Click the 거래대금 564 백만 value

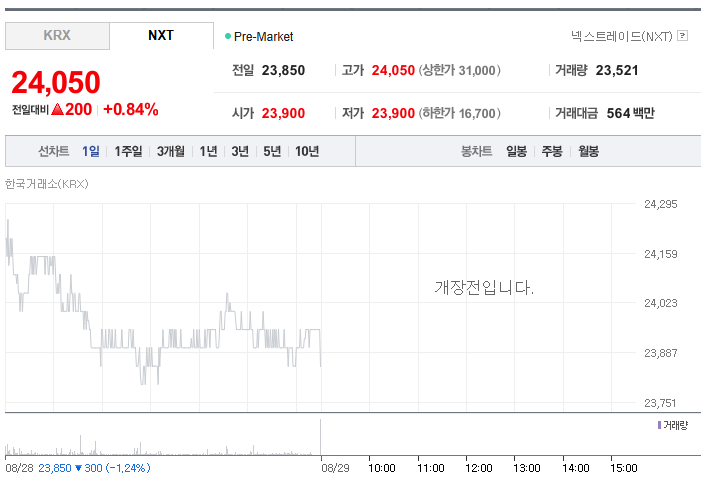pos(630,113)
